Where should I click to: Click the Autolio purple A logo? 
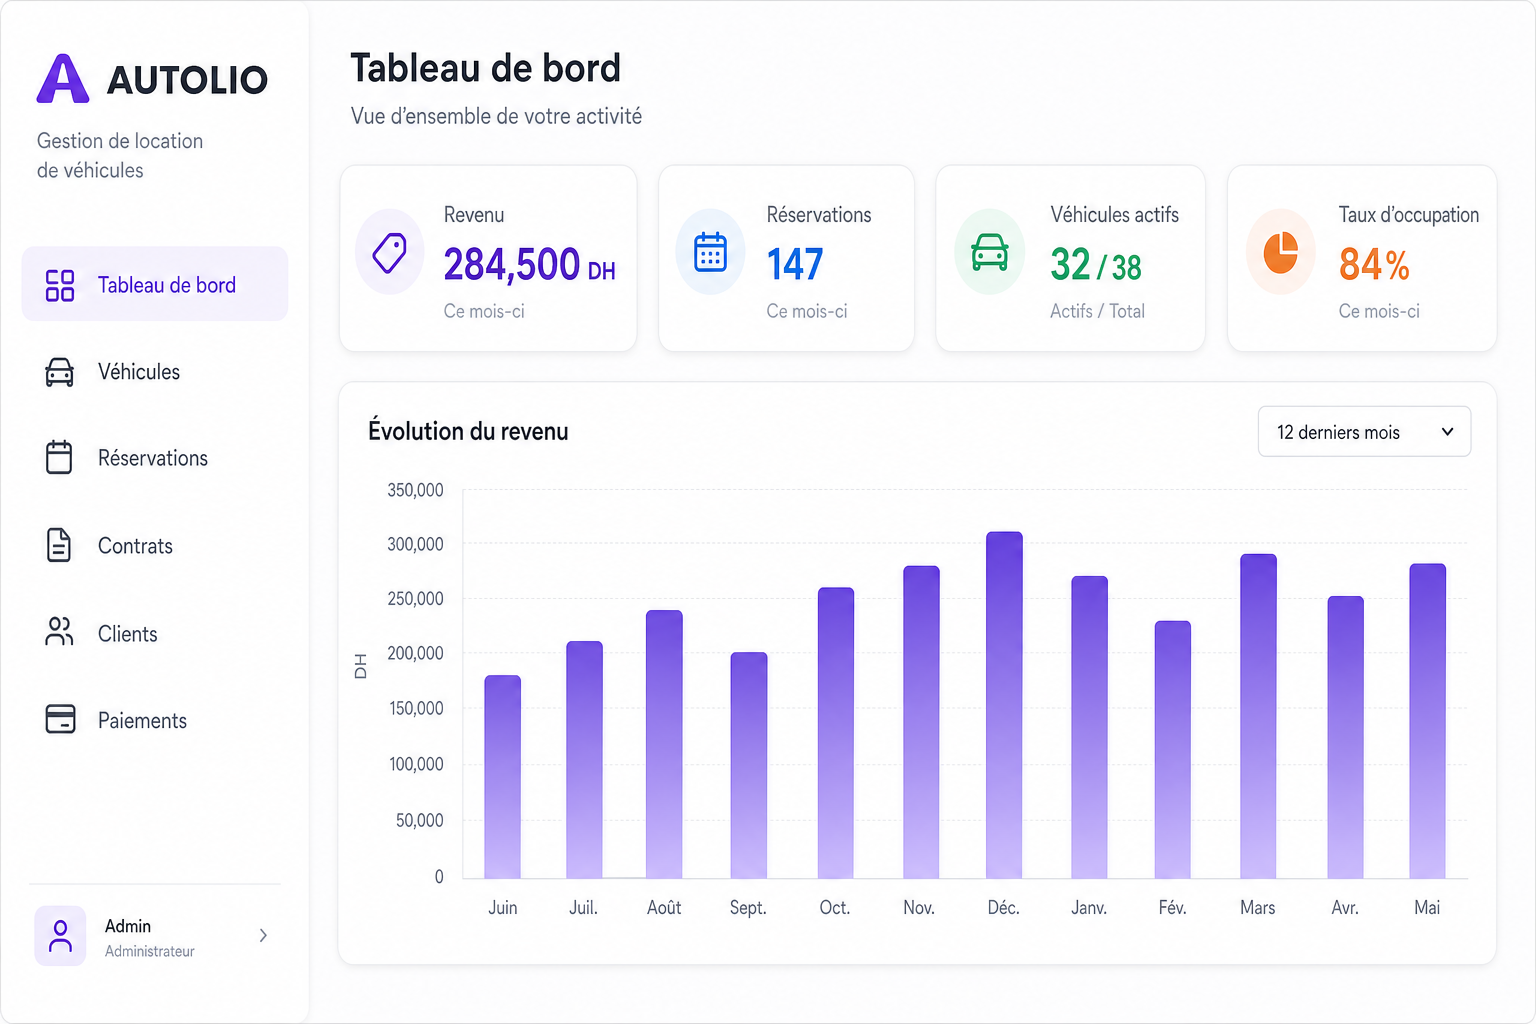tap(63, 79)
